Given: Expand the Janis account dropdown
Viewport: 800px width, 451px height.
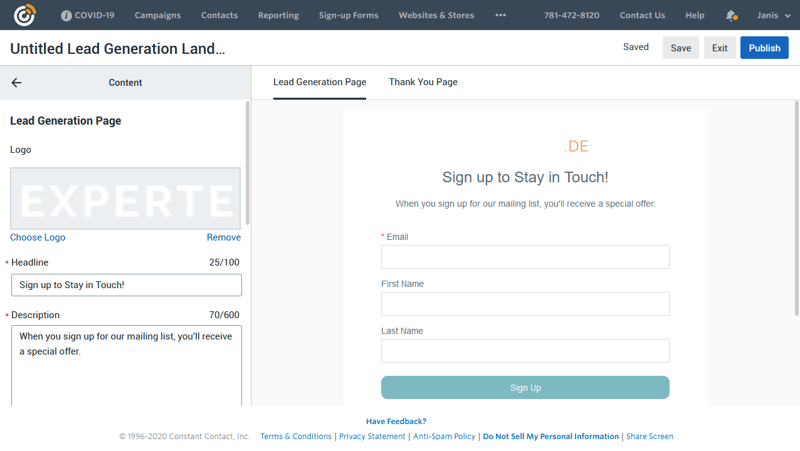Looking at the screenshot, I should [x=773, y=15].
